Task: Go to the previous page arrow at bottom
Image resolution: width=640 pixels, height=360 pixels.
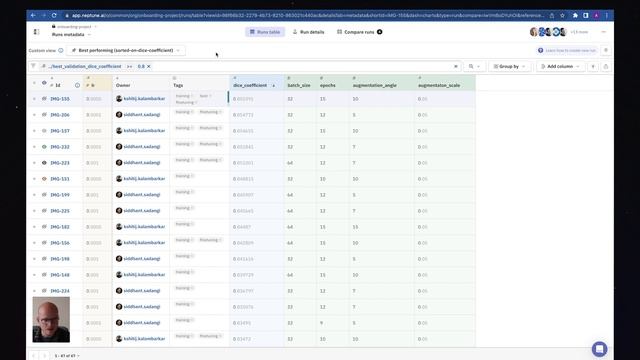Action: 33,356
